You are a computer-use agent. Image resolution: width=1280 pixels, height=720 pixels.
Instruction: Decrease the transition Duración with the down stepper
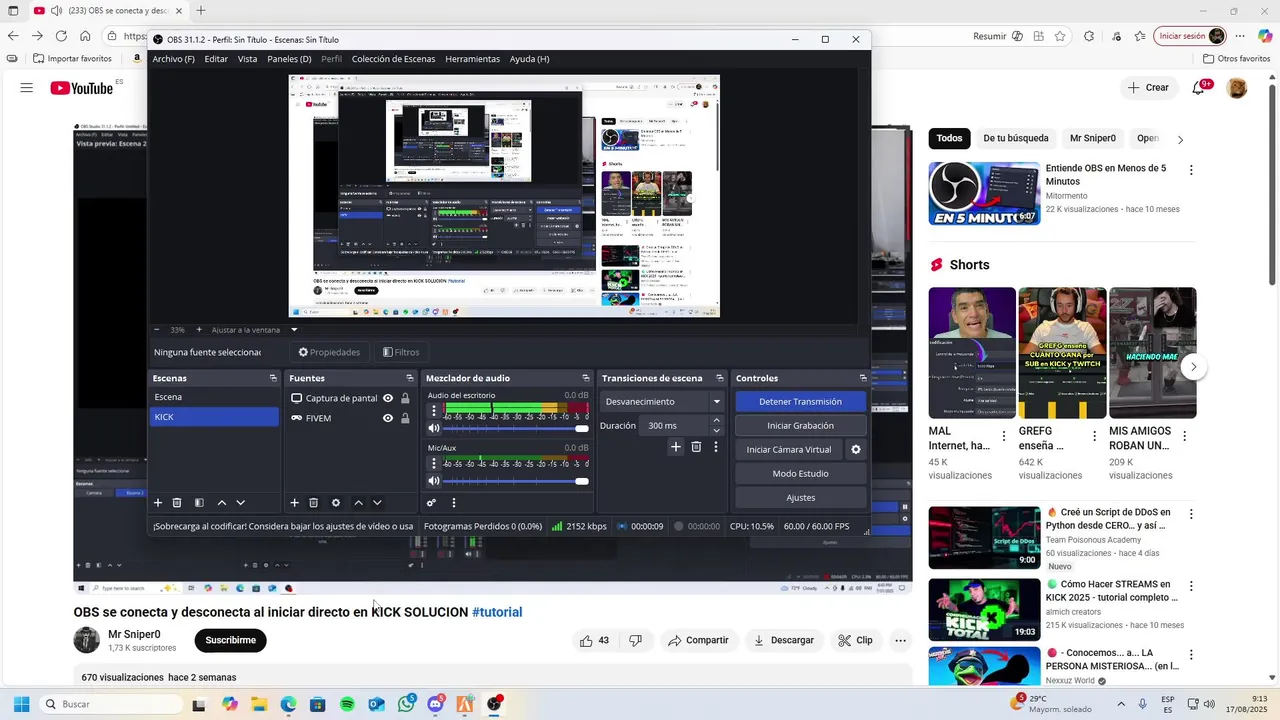[716, 430]
